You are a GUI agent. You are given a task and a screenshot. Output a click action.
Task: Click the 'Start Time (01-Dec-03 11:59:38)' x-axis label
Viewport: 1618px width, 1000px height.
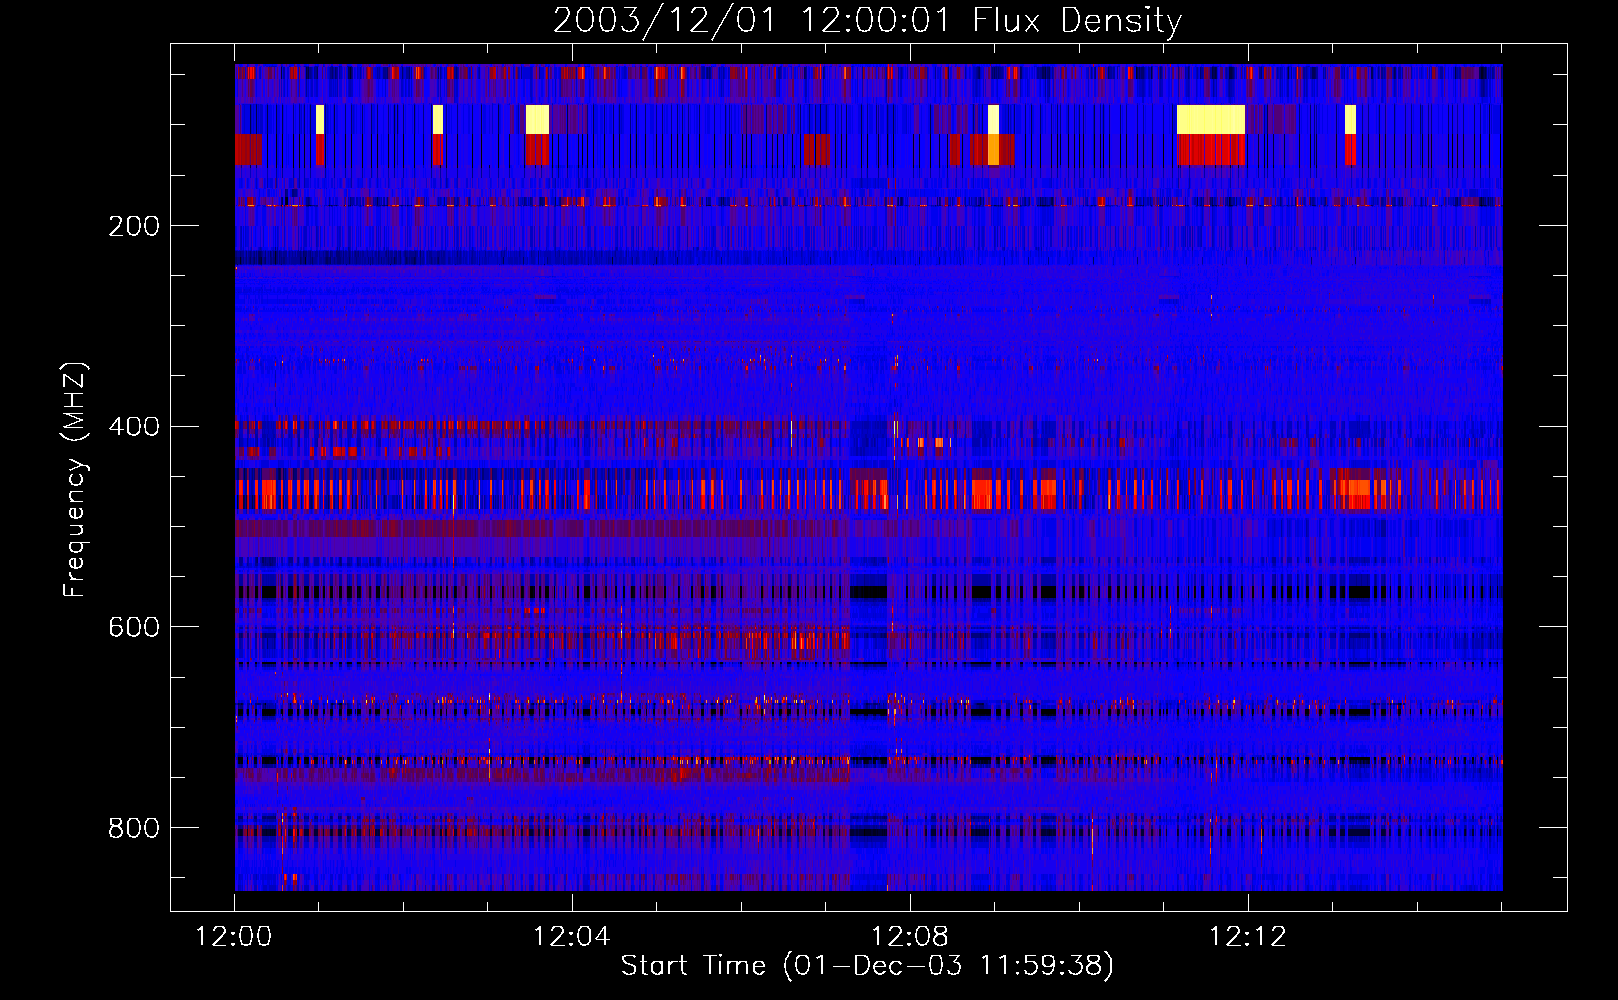pyautogui.click(x=867, y=966)
